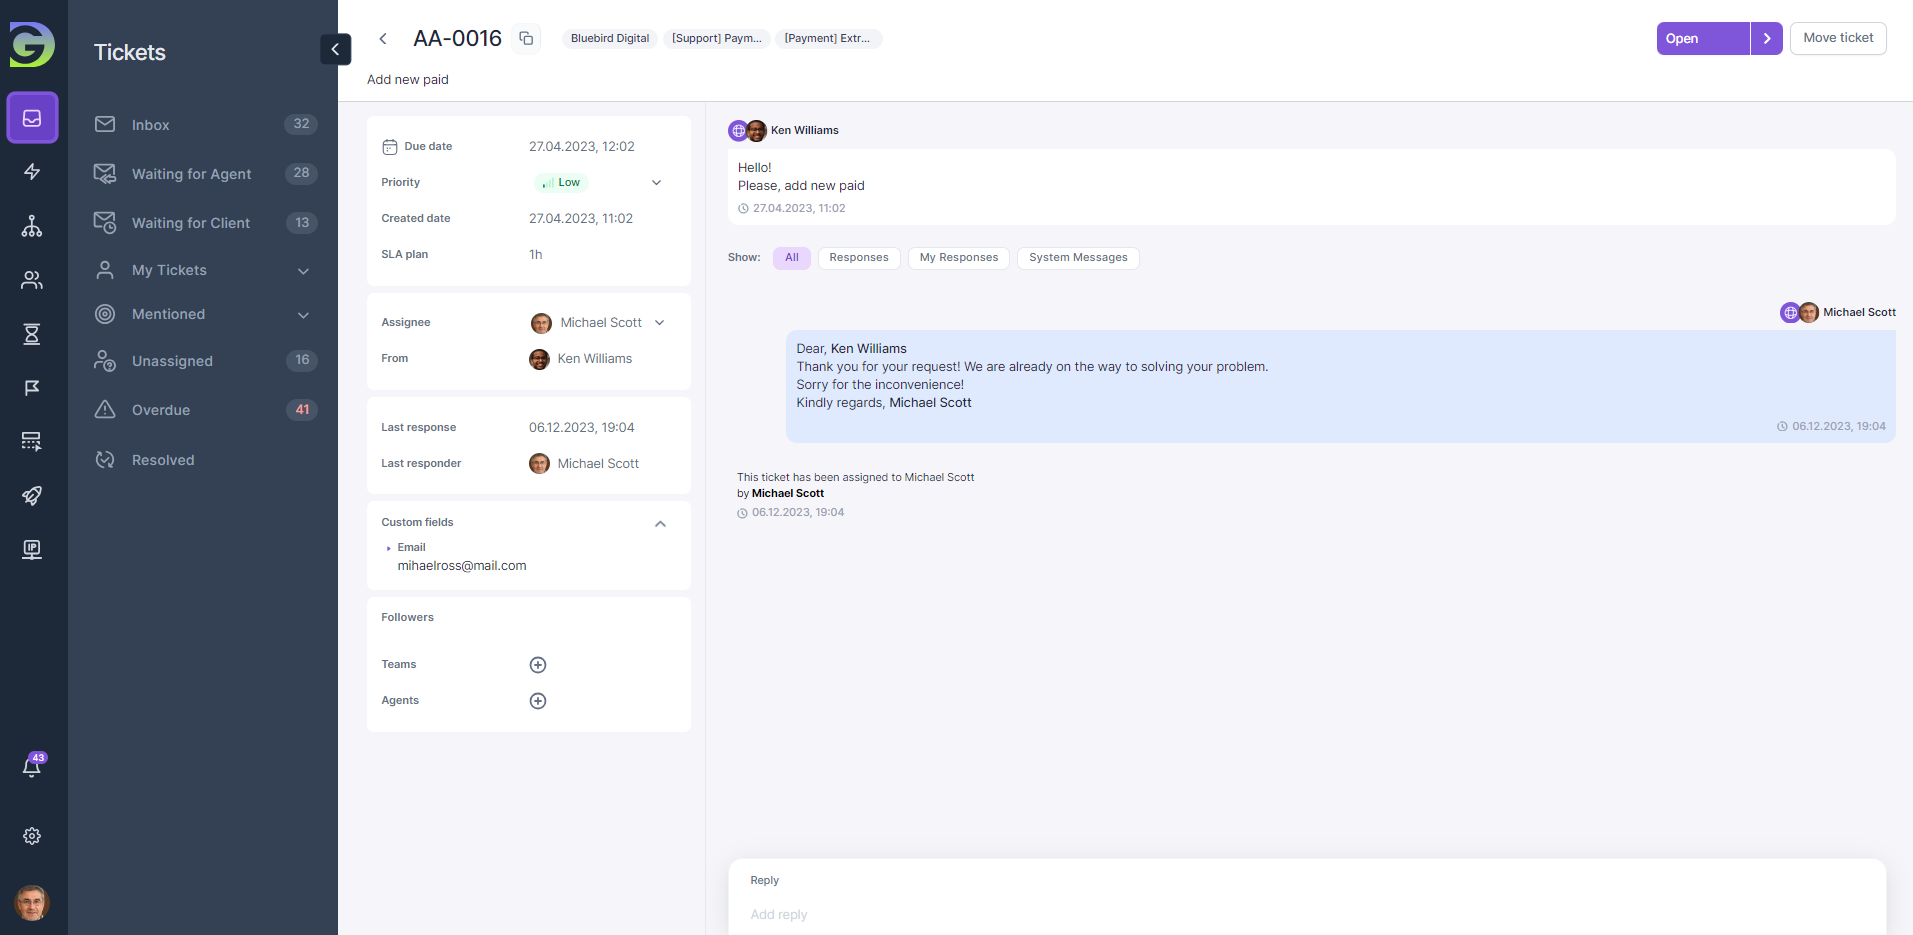The image size is (1913, 935).
Task: Open the Priority dropdown
Action: coord(656,183)
